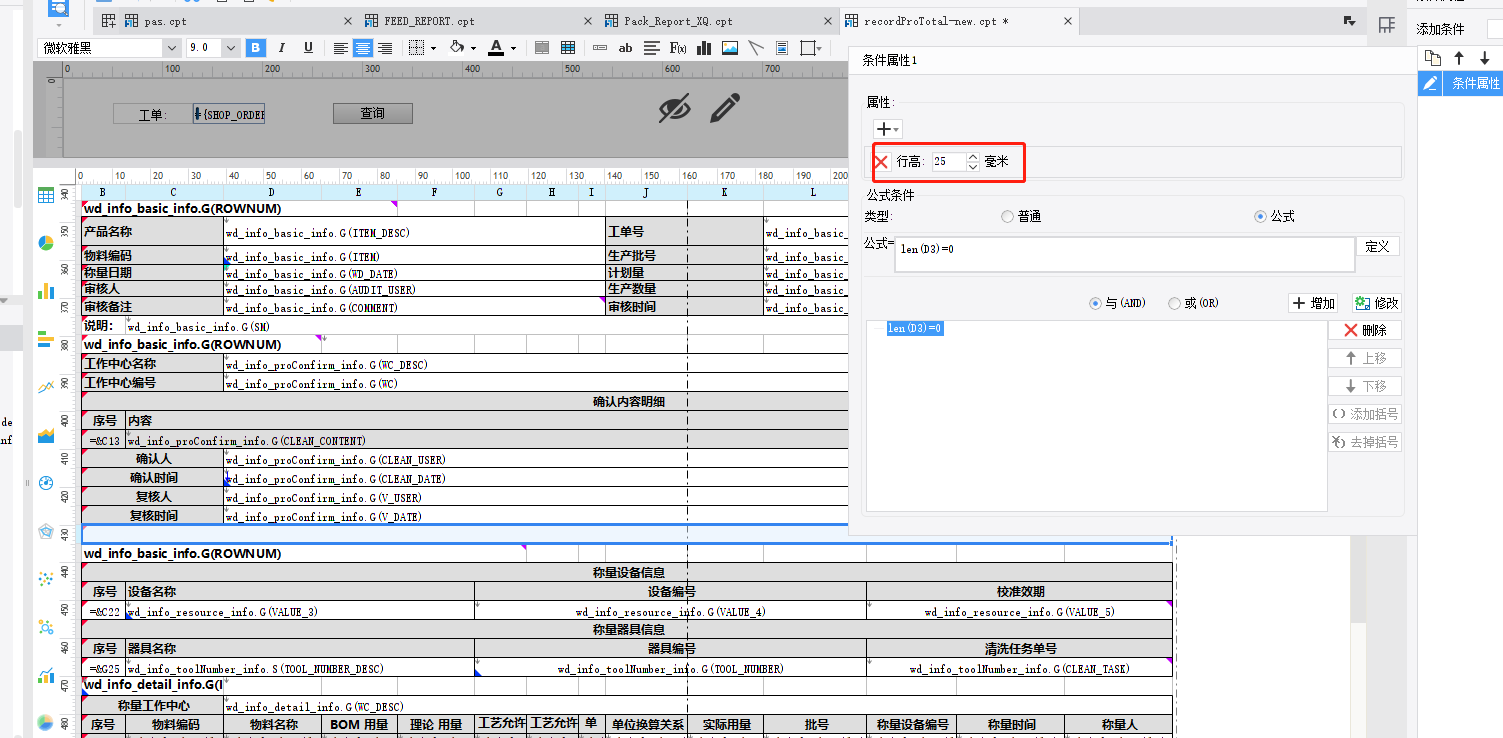Remove the 行高 property with red X
This screenshot has width=1503, height=738.
point(882,161)
